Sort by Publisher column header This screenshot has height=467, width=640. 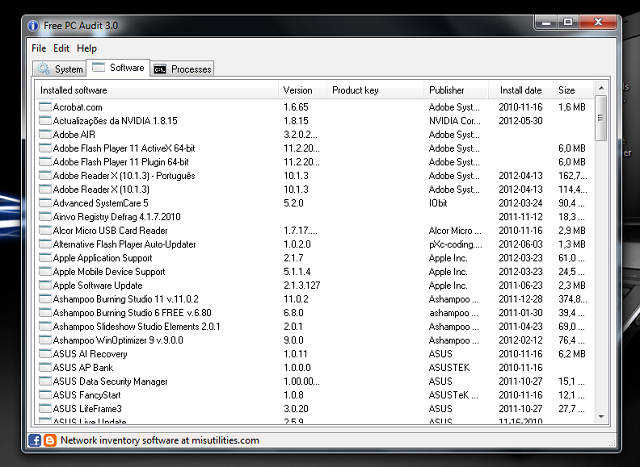coord(456,90)
